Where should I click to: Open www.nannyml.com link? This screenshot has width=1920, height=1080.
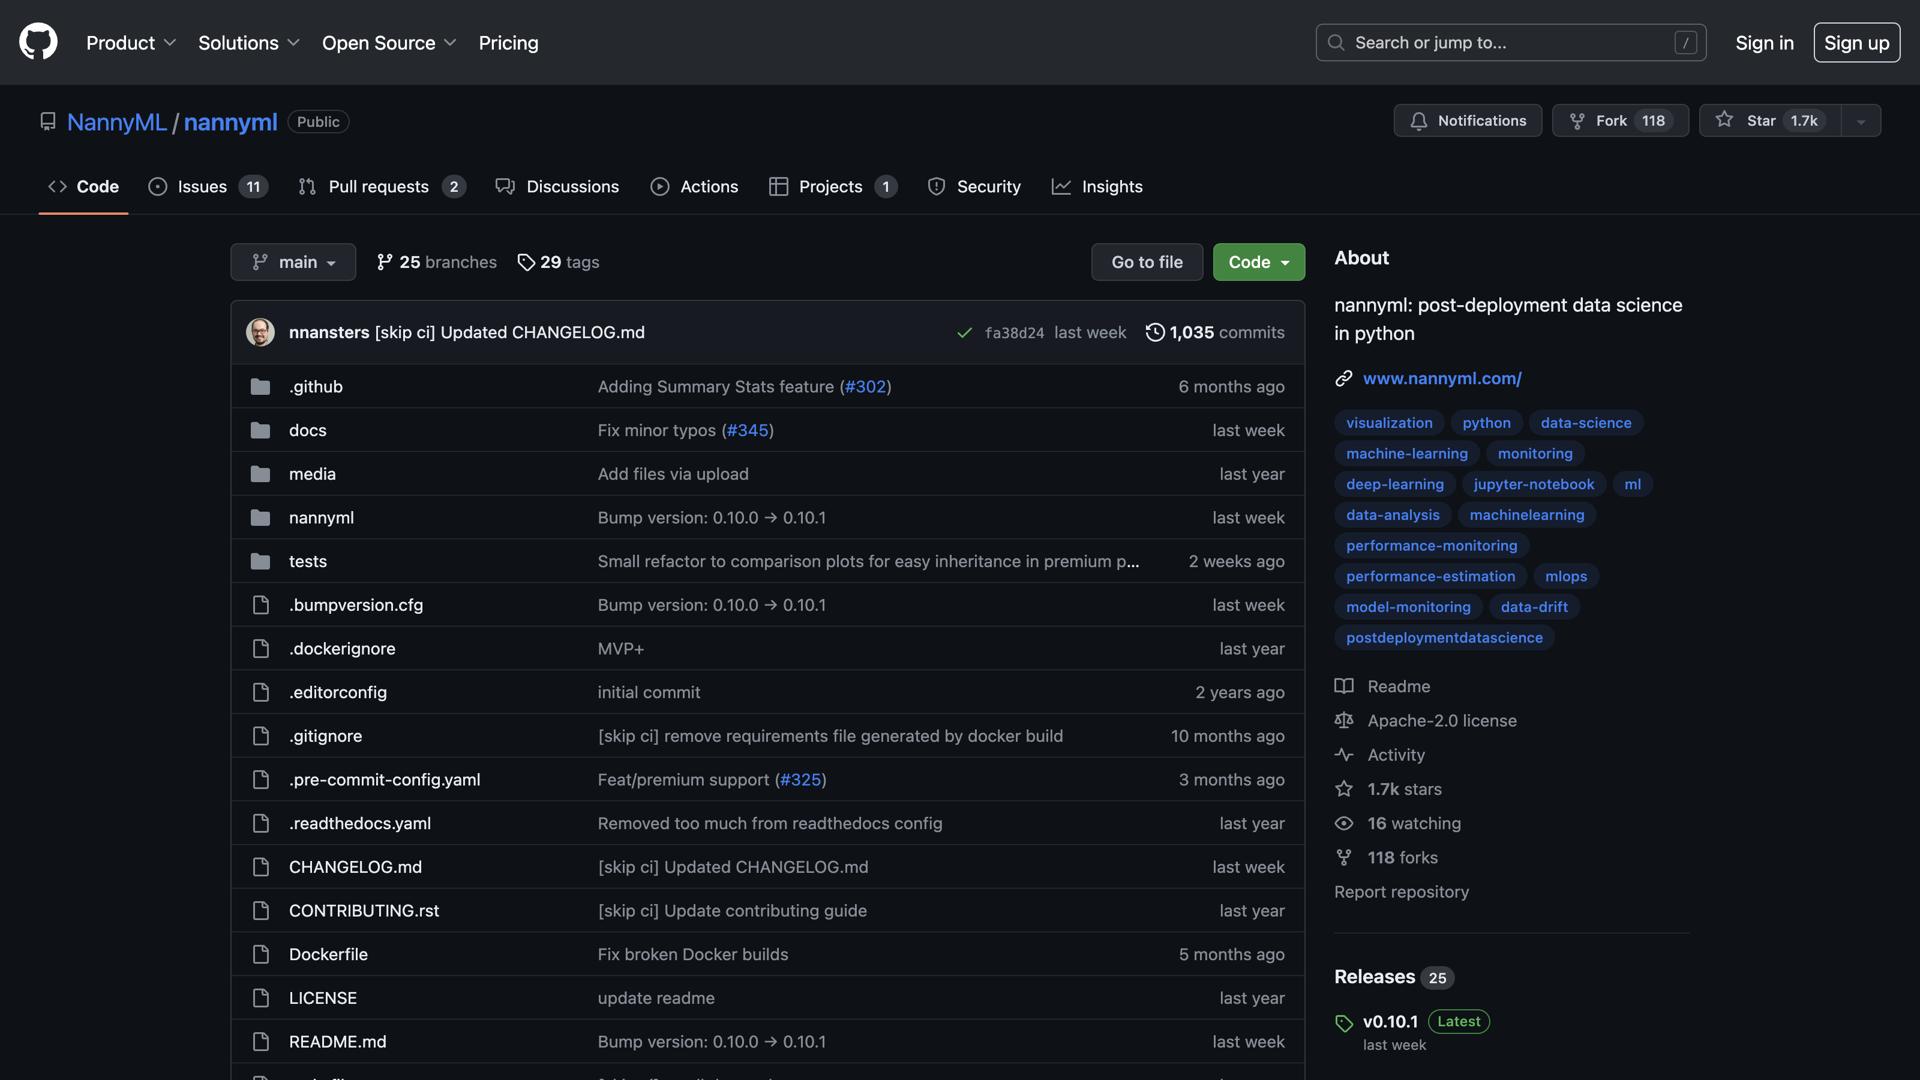pos(1441,378)
